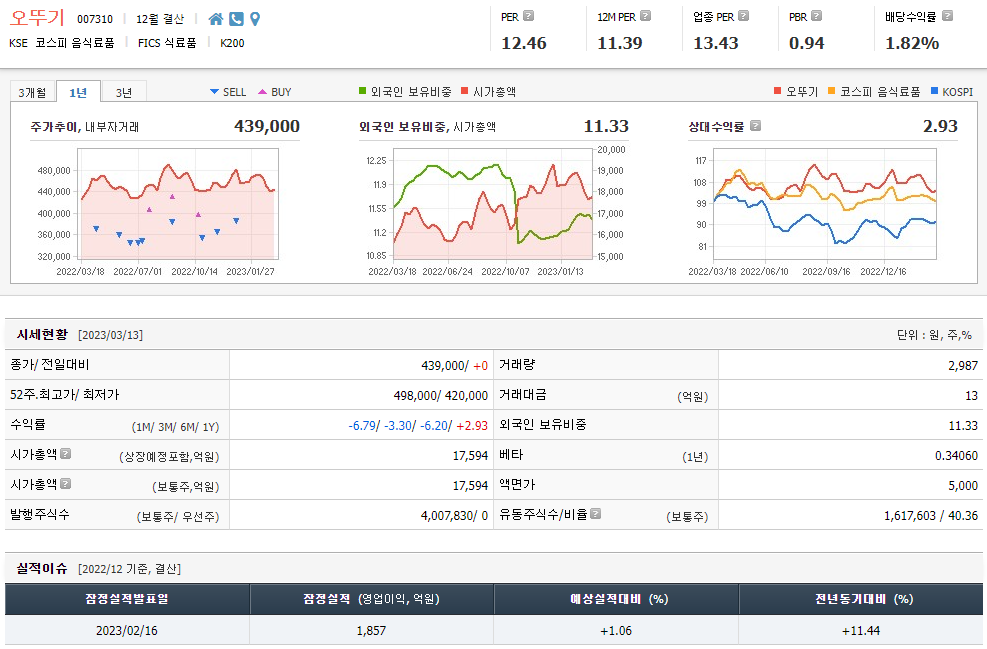Image resolution: width=987 pixels, height=649 pixels.
Task: Click the 주가추이 price chart
Action: [x=178, y=204]
